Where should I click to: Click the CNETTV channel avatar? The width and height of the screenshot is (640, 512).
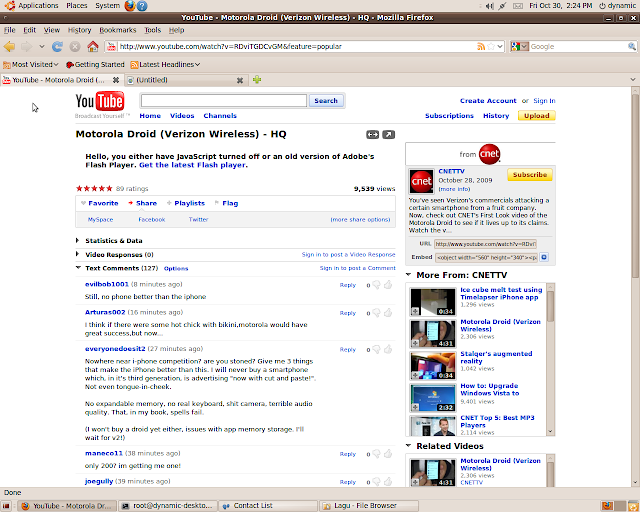pyautogui.click(x=421, y=181)
